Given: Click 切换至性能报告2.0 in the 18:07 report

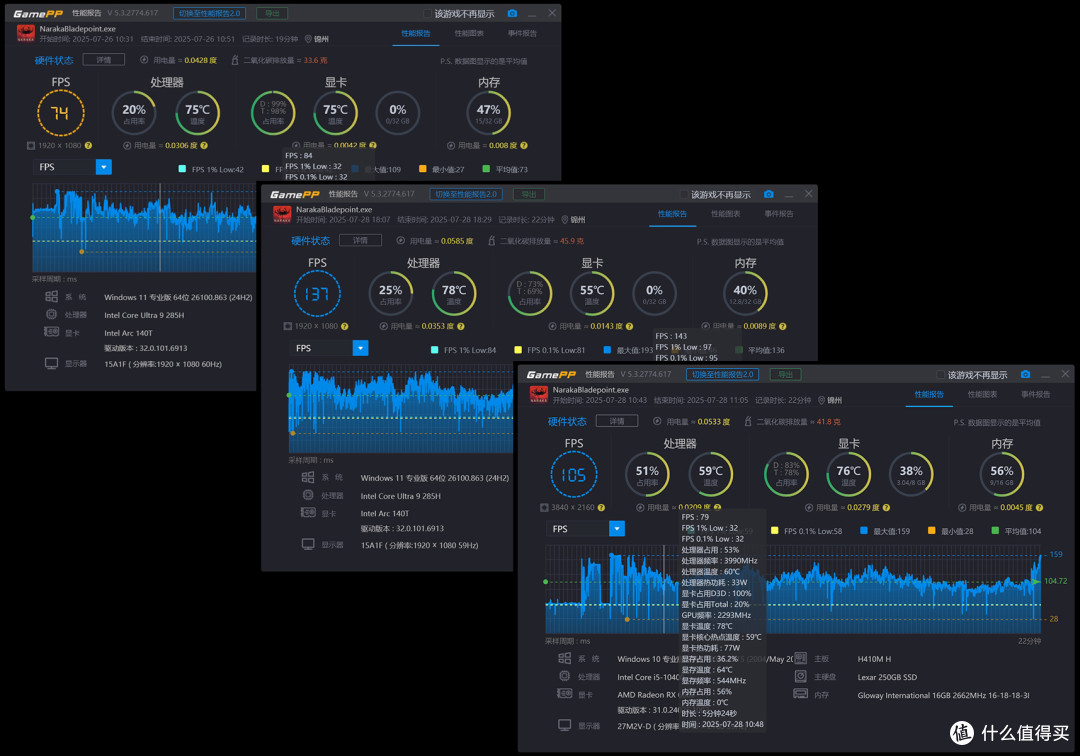Looking at the screenshot, I should [x=466, y=194].
